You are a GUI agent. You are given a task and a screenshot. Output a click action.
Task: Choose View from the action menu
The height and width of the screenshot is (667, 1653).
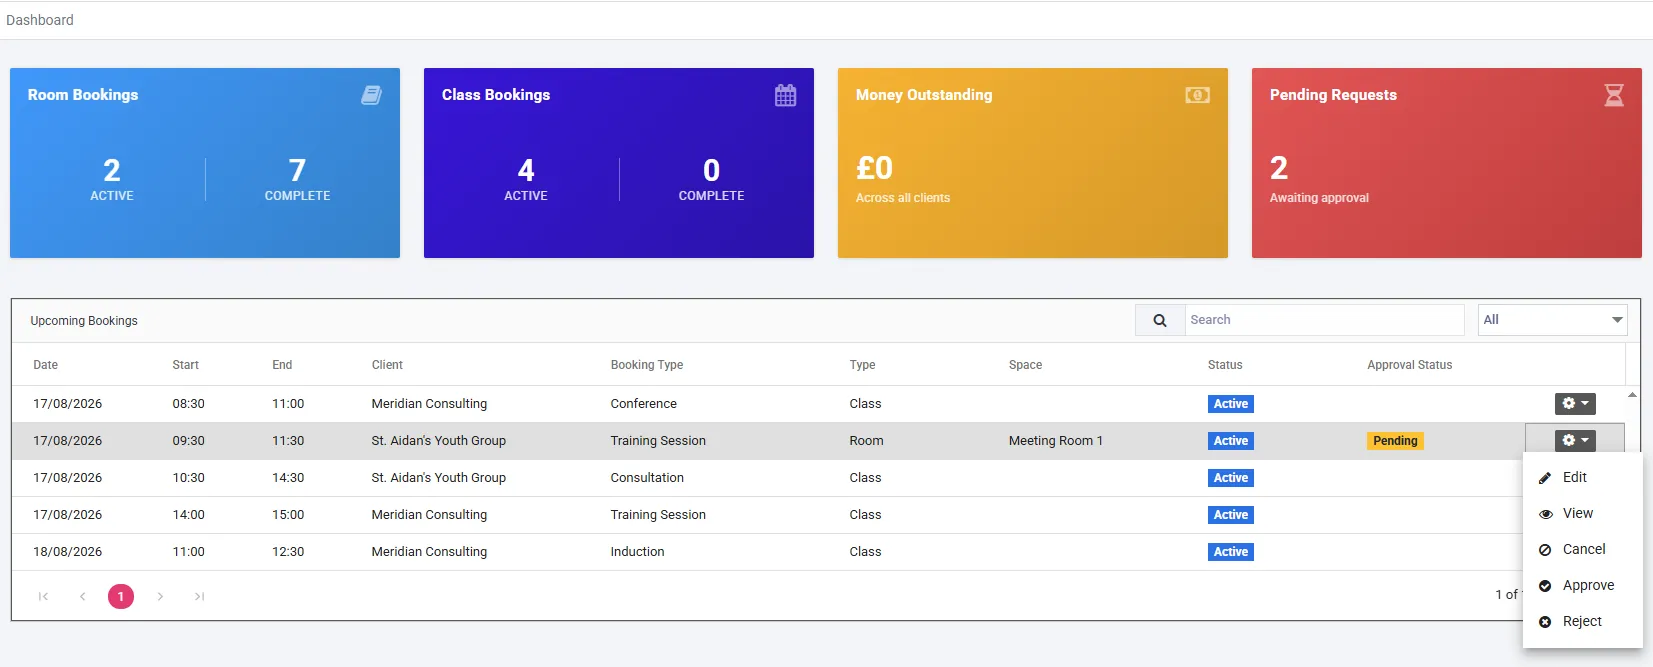coord(1582,514)
